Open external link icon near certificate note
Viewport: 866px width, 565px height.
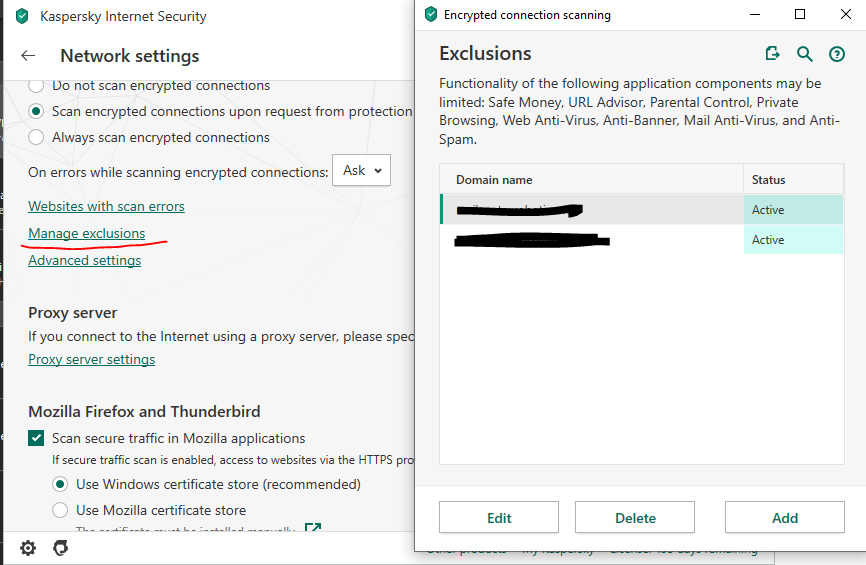pos(313,527)
